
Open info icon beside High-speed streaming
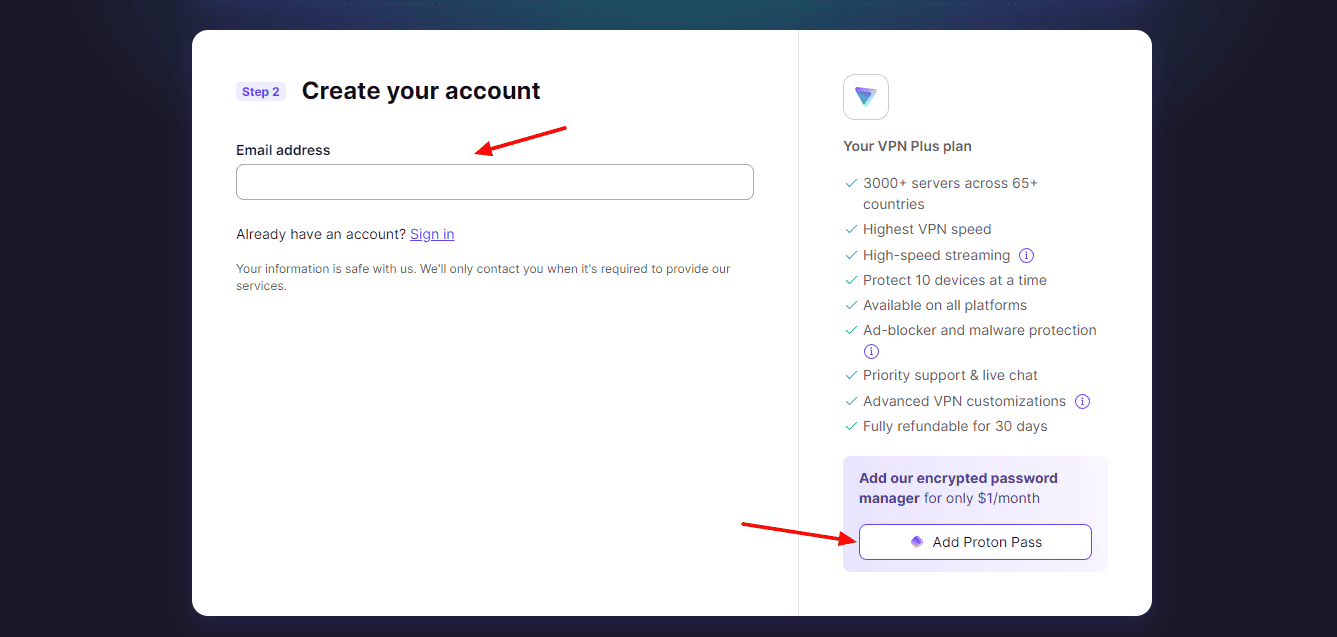1026,255
